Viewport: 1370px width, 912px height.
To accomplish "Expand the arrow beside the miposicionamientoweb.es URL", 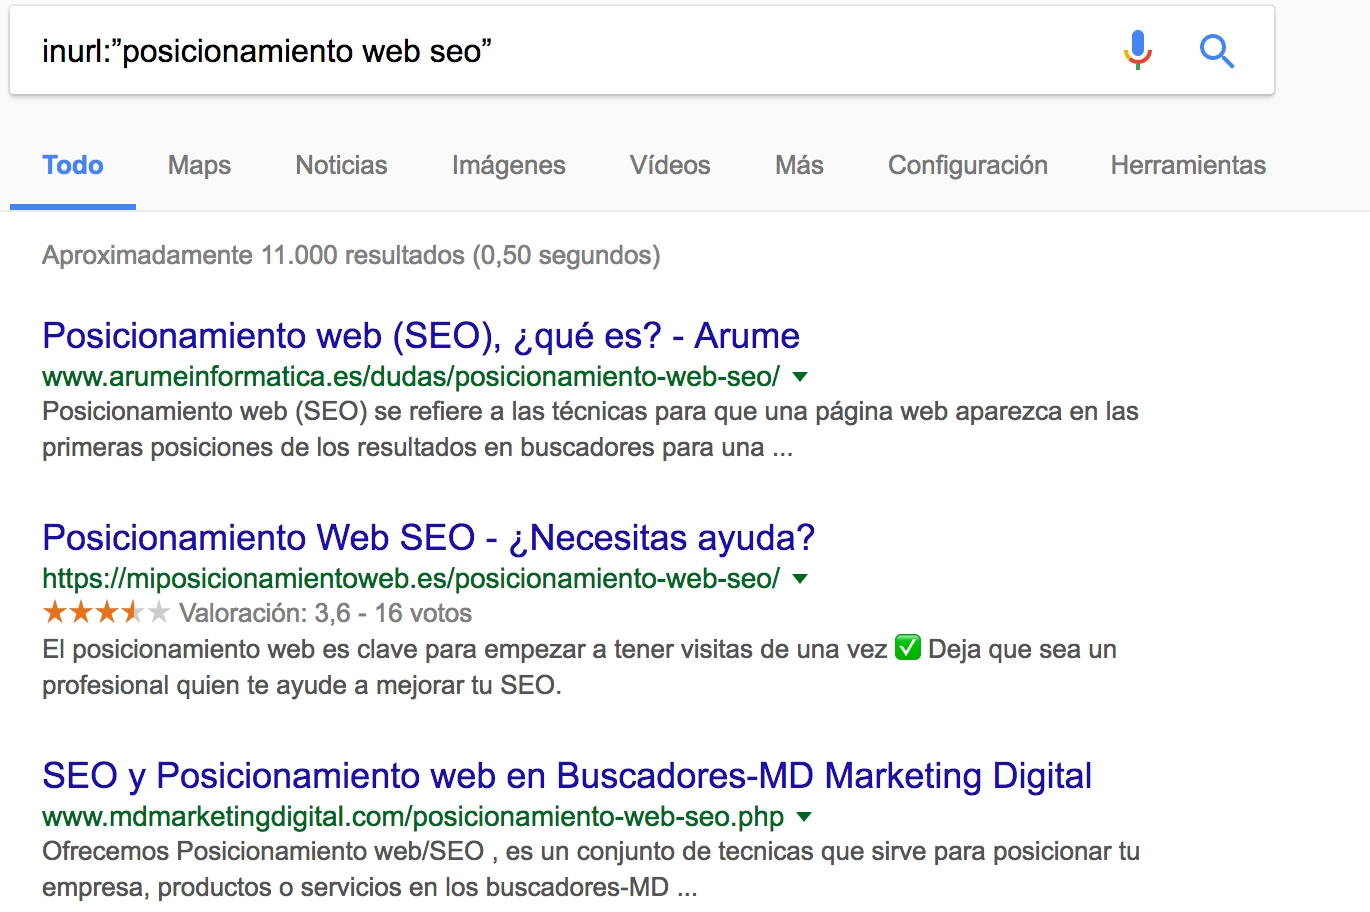I will pos(800,579).
